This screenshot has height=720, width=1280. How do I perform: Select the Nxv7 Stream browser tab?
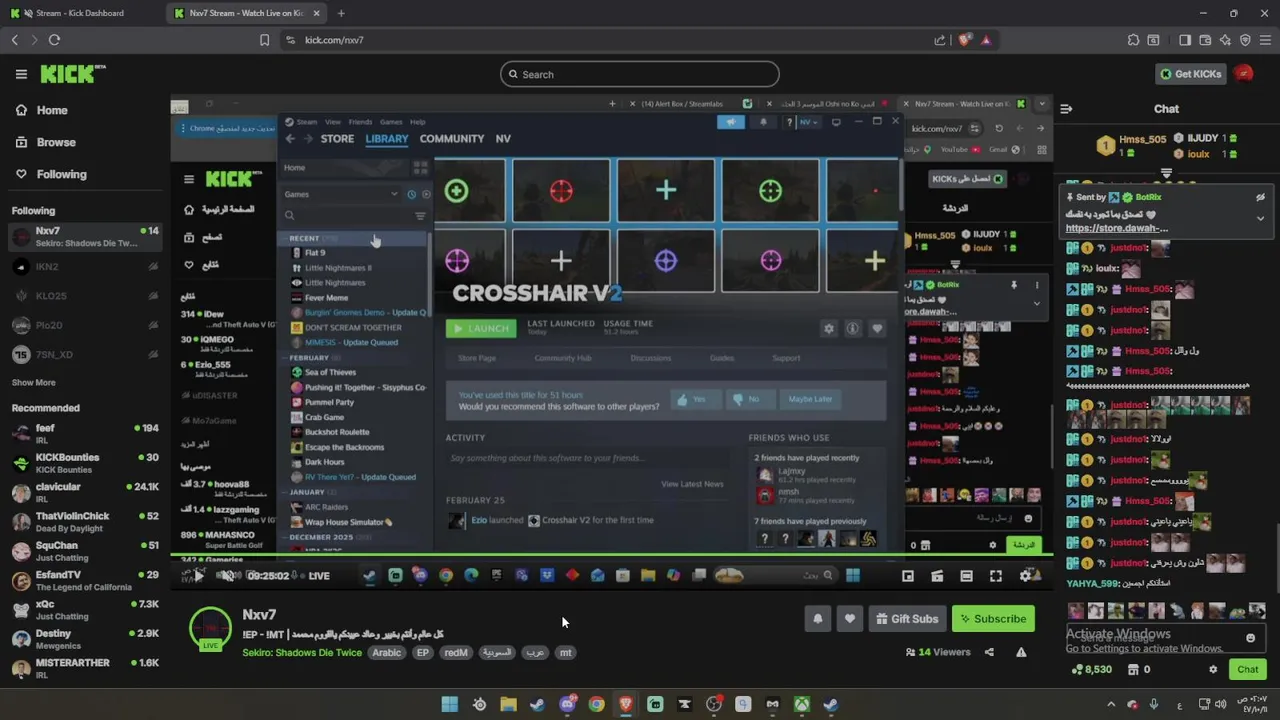[245, 13]
